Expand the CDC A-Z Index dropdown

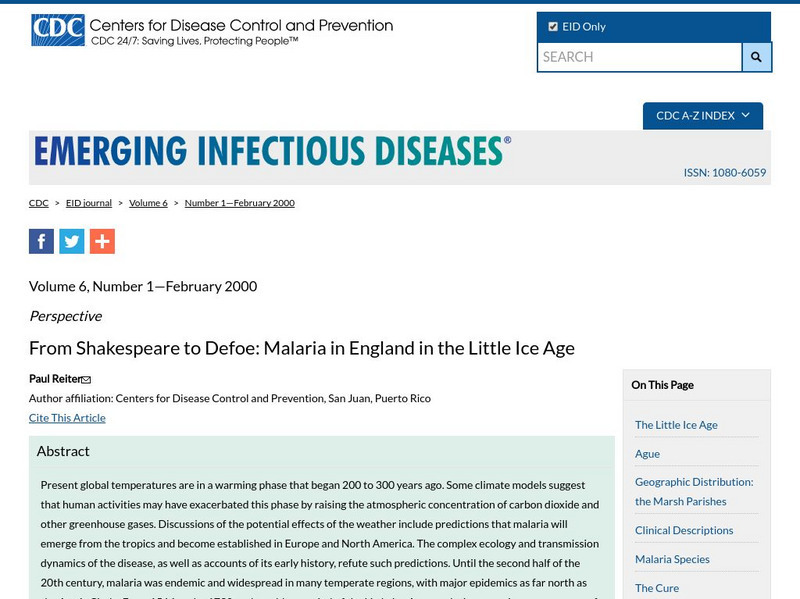[x=702, y=116]
